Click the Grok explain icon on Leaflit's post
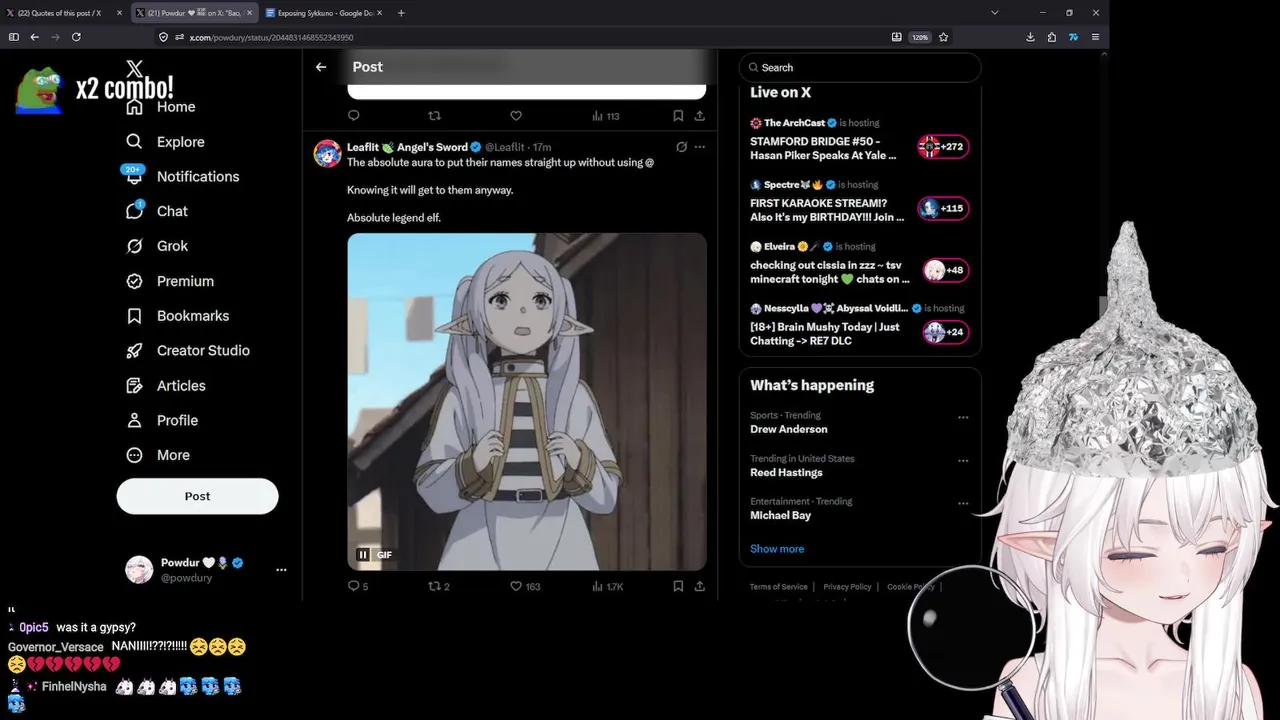Viewport: 1280px width, 720px height. click(x=681, y=147)
